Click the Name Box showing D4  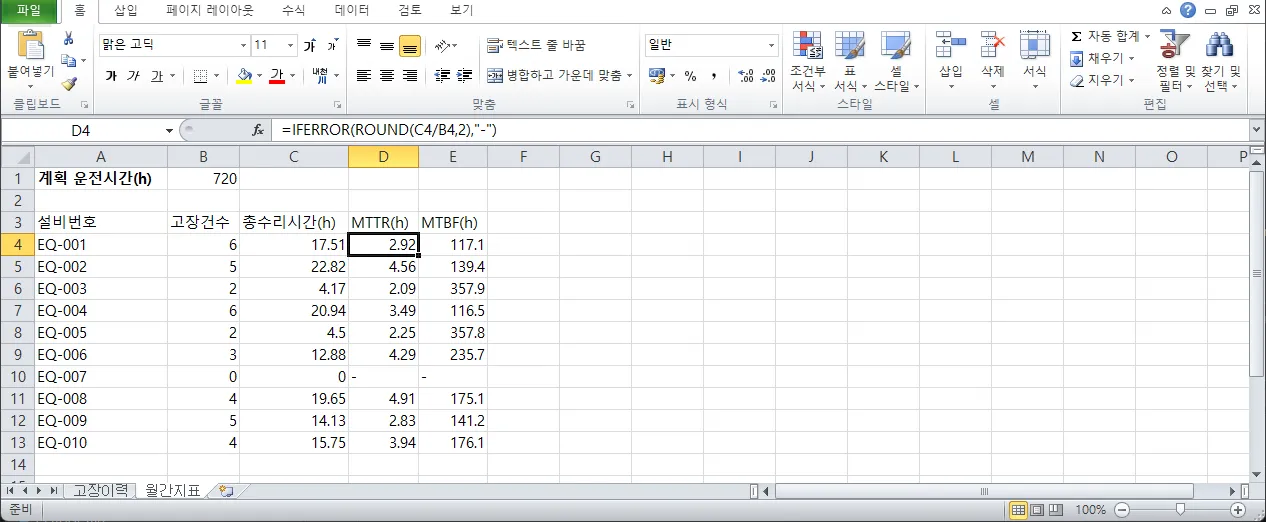[82, 130]
